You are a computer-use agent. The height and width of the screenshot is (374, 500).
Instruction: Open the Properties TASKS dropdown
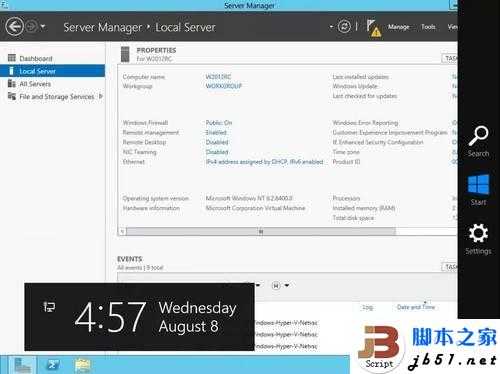coord(450,58)
